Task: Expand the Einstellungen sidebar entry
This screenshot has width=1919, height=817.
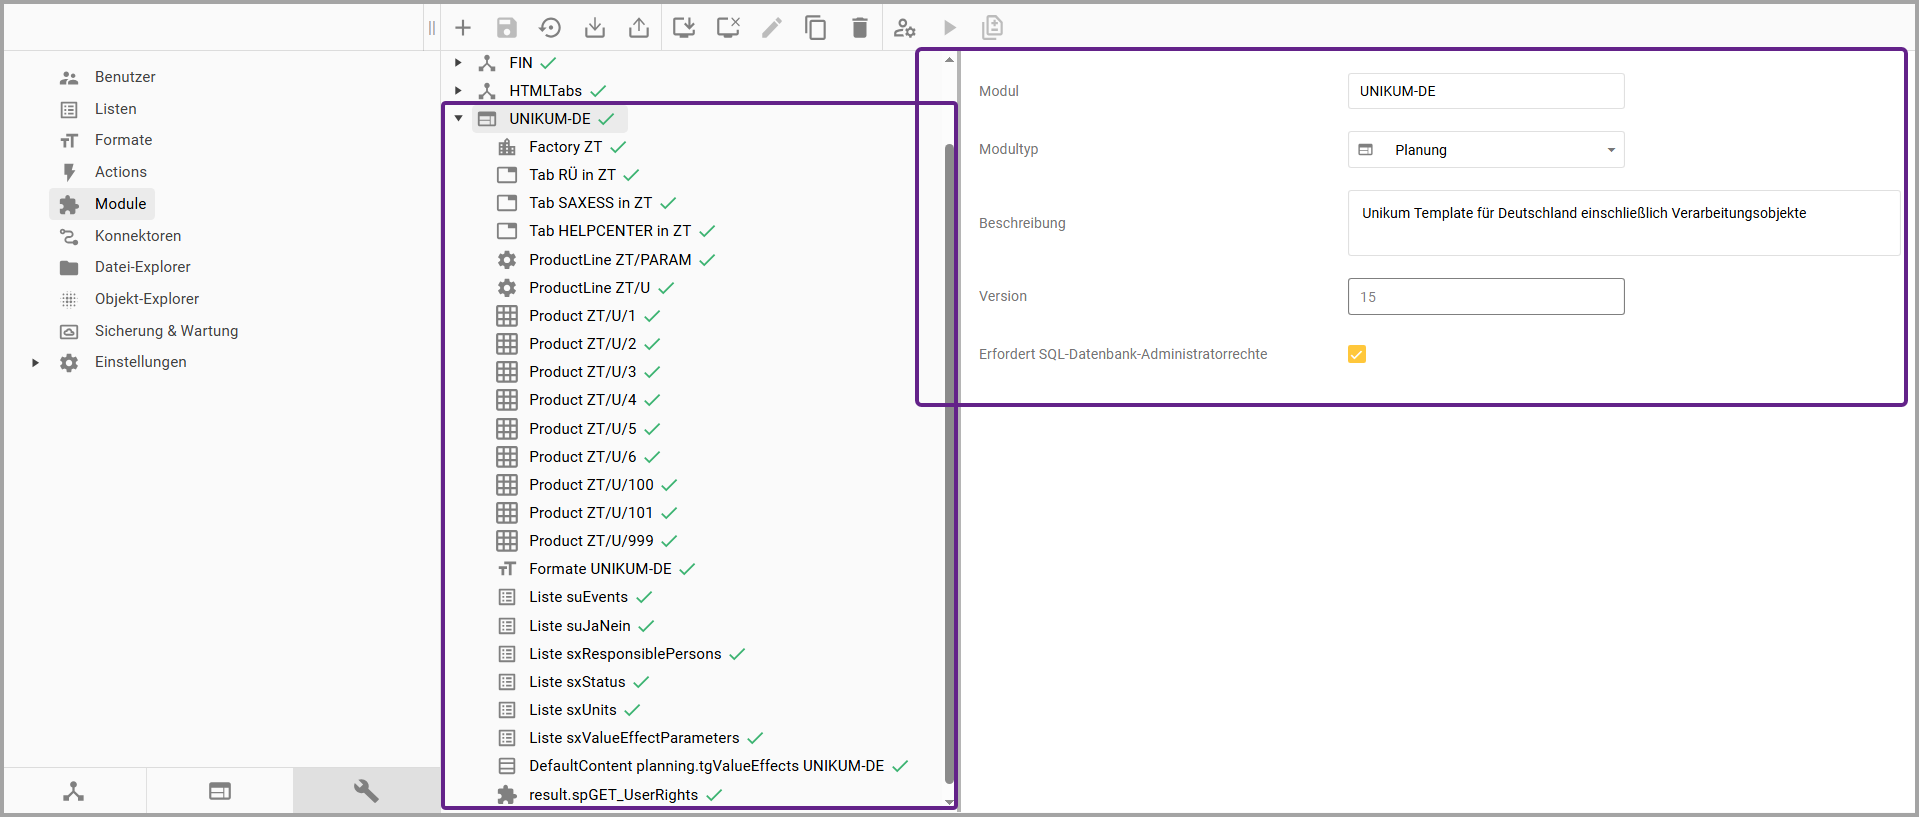Action: (36, 363)
